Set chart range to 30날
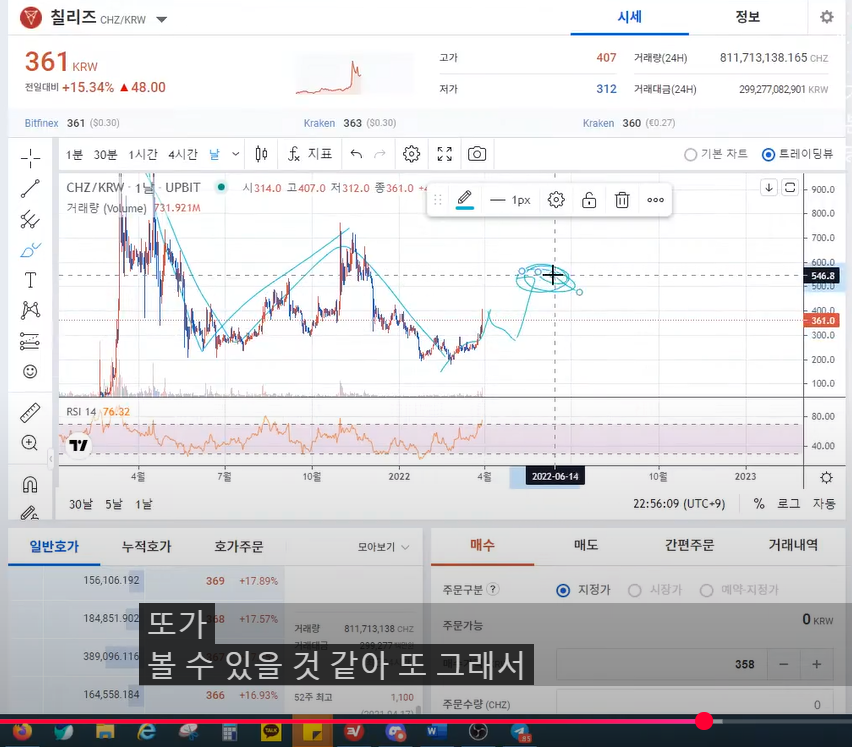Screen dimensions: 852x747 click(x=80, y=505)
